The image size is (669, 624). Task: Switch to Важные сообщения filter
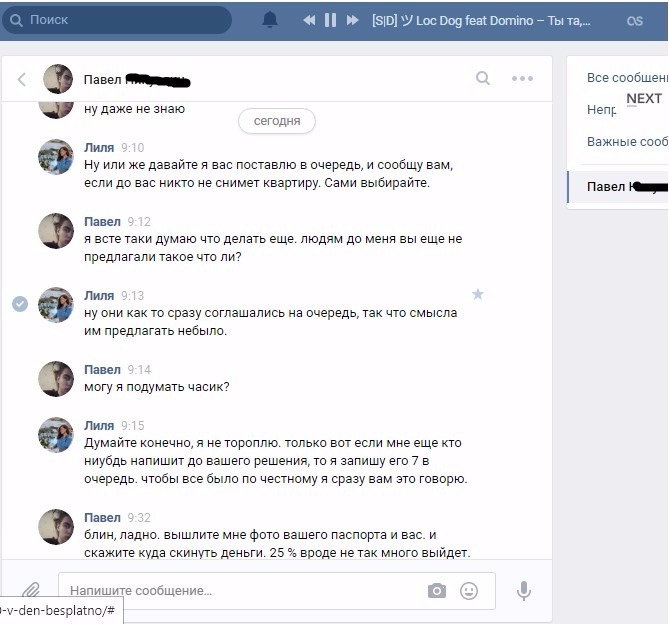pos(627,142)
